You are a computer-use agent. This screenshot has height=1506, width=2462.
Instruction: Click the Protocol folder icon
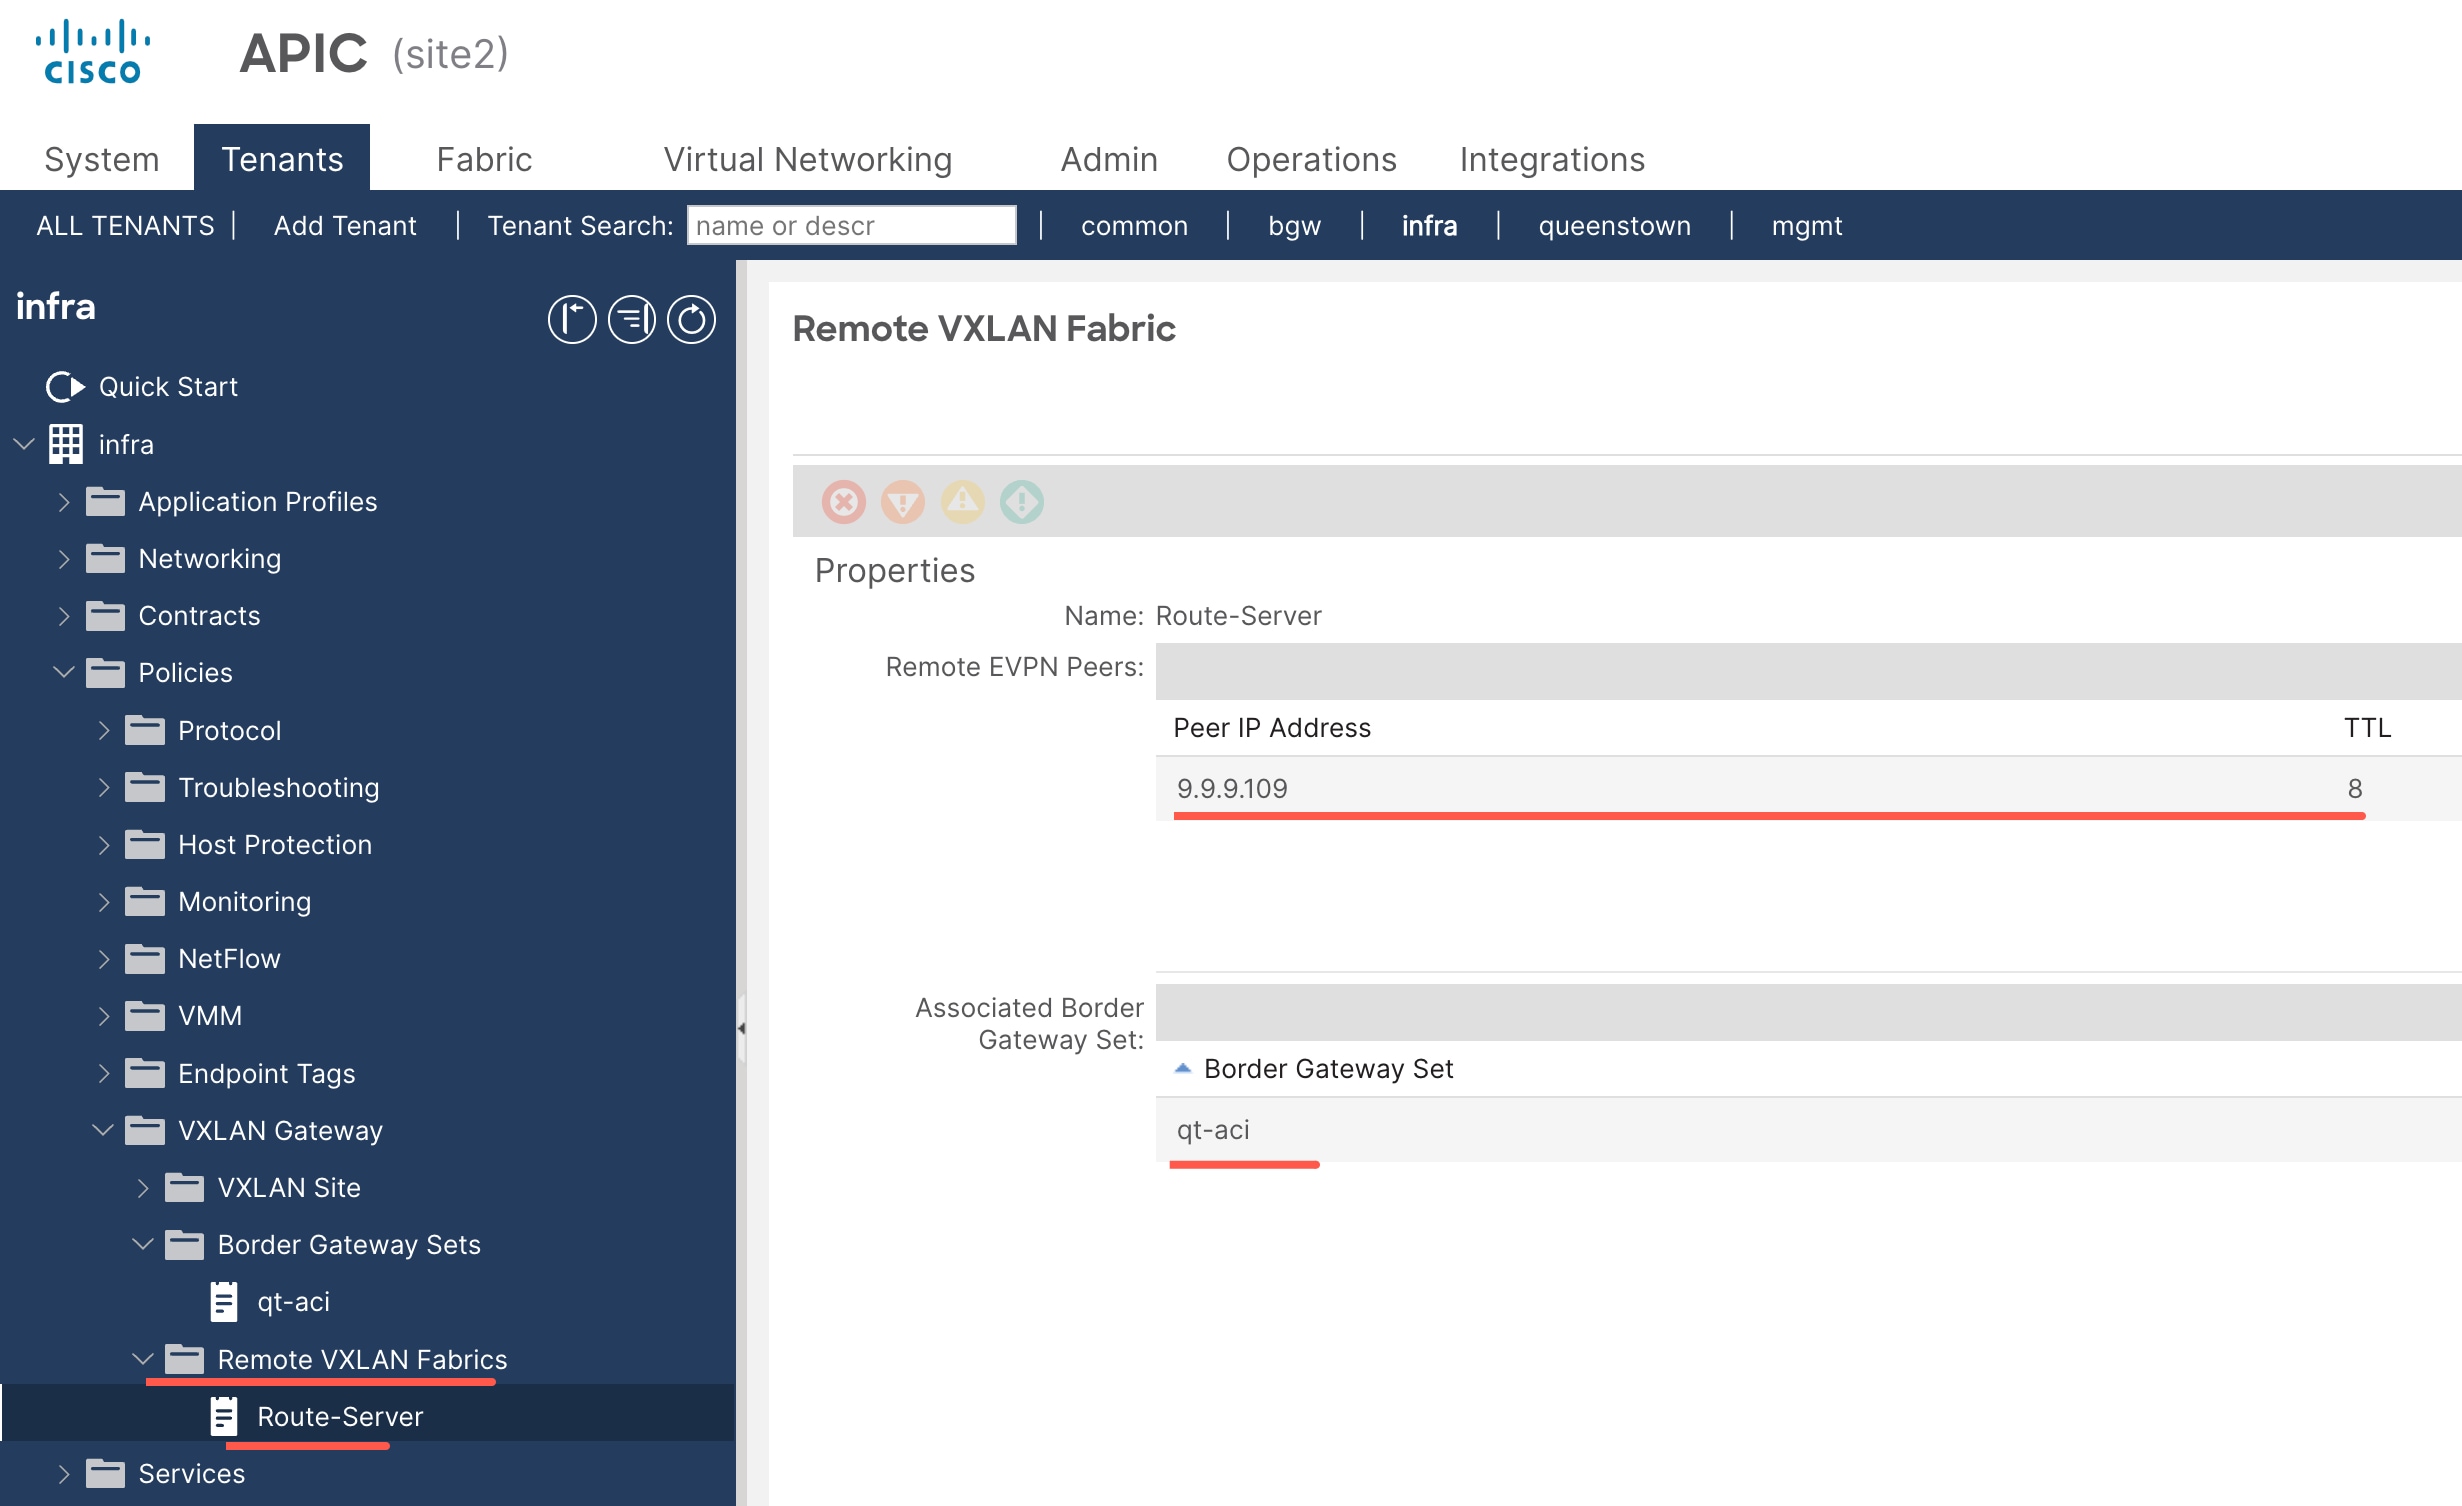145,730
